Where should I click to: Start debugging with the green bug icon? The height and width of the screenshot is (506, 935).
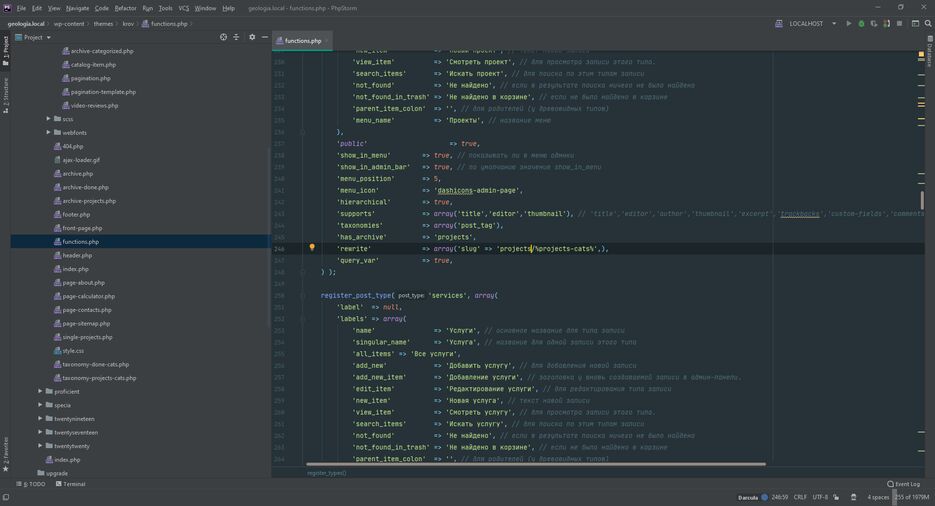[x=861, y=24]
